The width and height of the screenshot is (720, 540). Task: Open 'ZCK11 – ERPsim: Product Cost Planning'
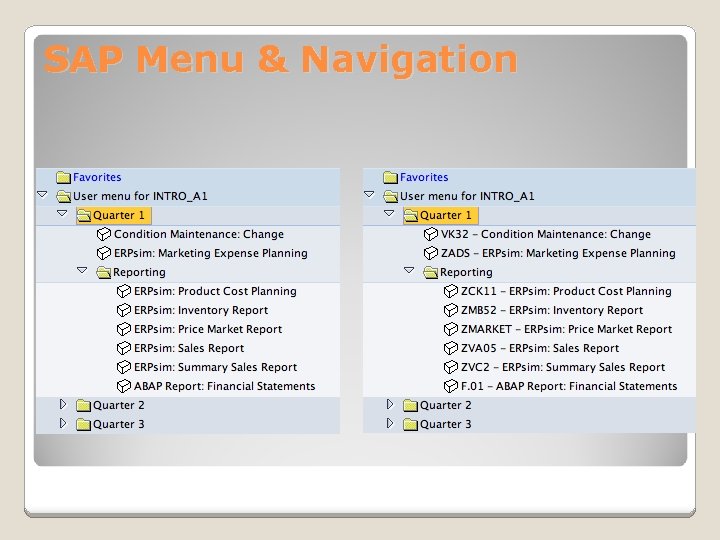pyautogui.click(x=566, y=291)
